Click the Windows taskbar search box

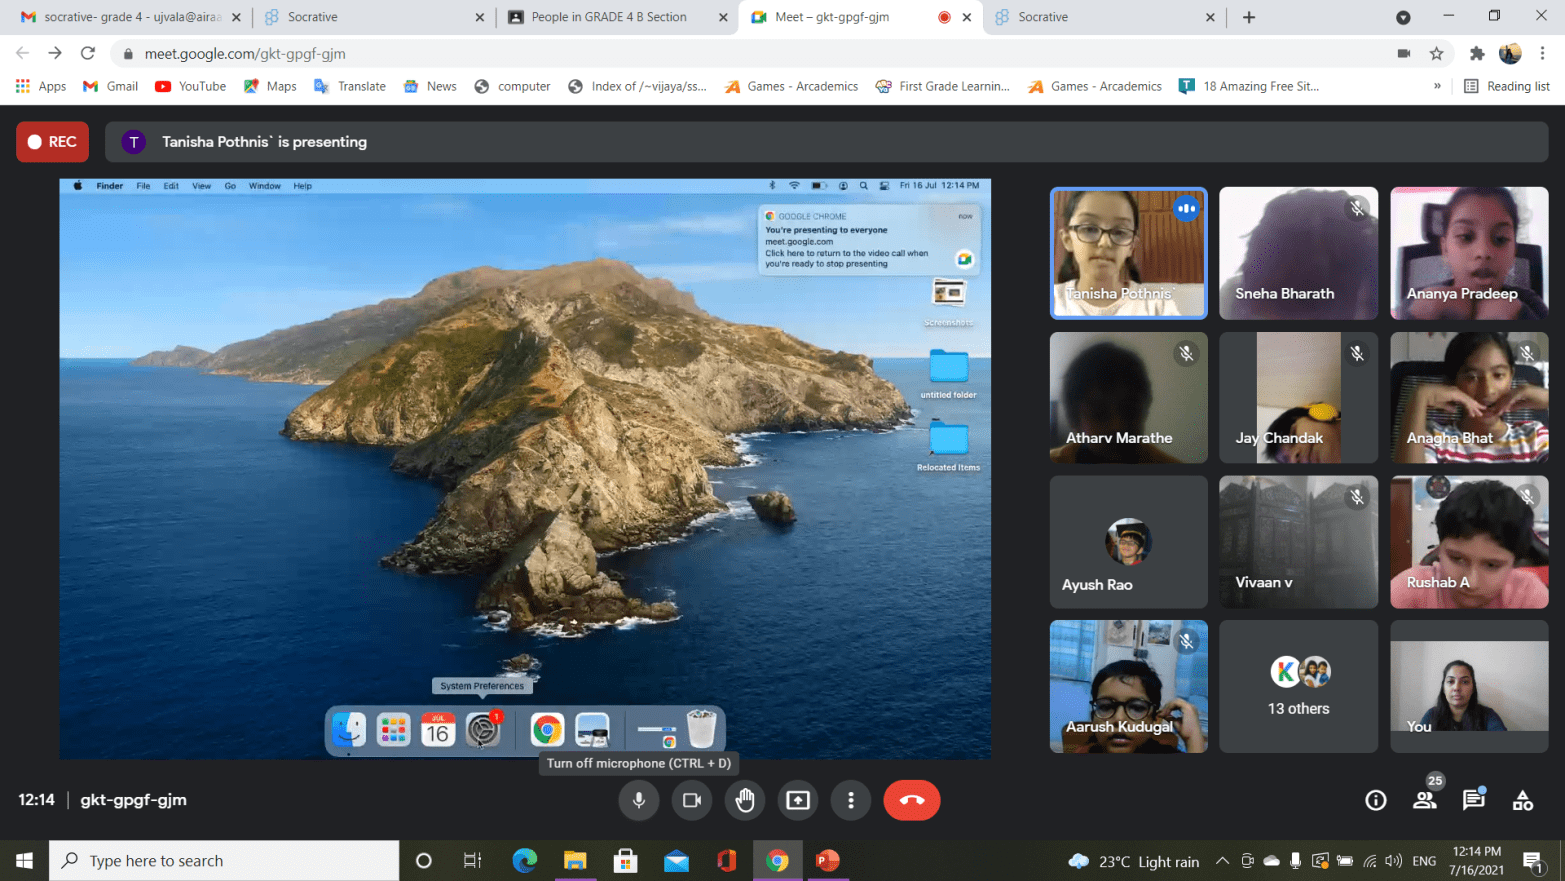225,861
